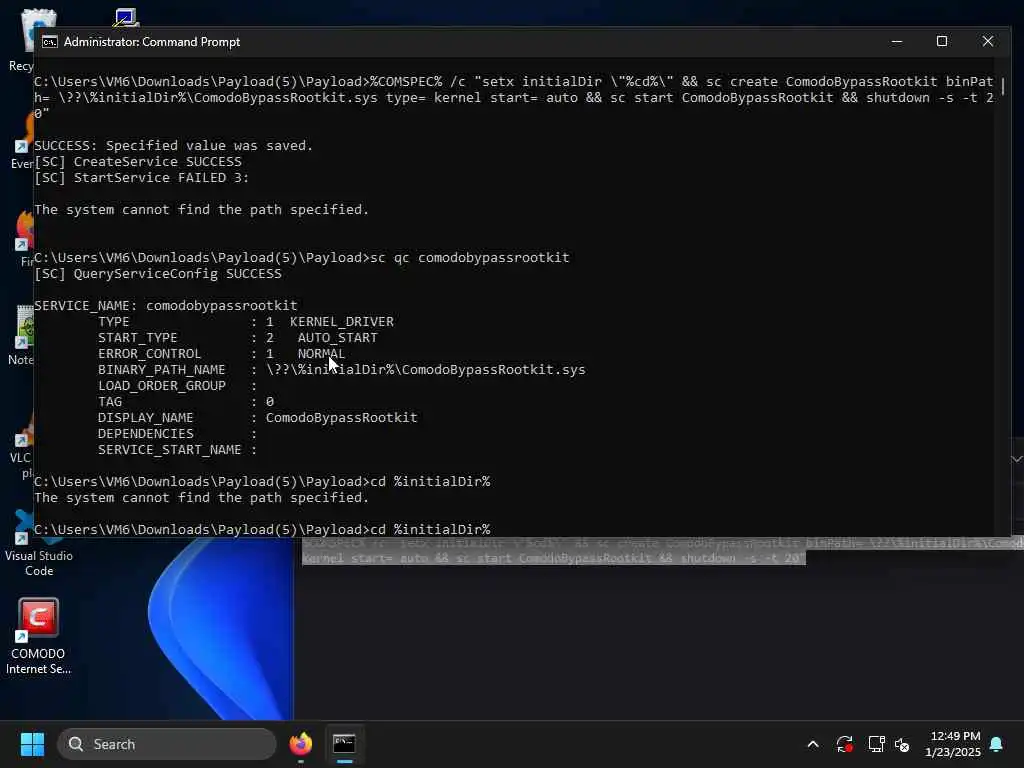Click the KERNEL_DRIVER type value
The image size is (1024, 768).
click(342, 321)
